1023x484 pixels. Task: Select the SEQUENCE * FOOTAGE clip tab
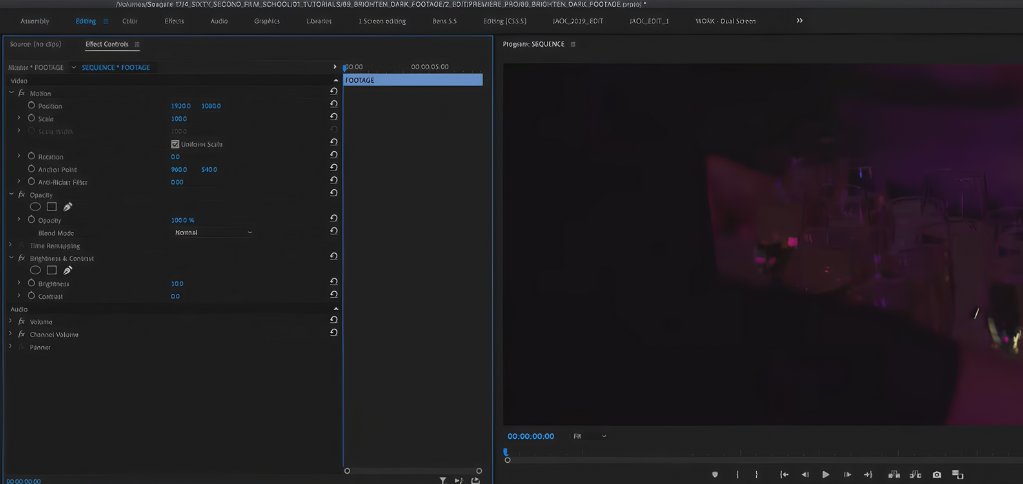(115, 67)
